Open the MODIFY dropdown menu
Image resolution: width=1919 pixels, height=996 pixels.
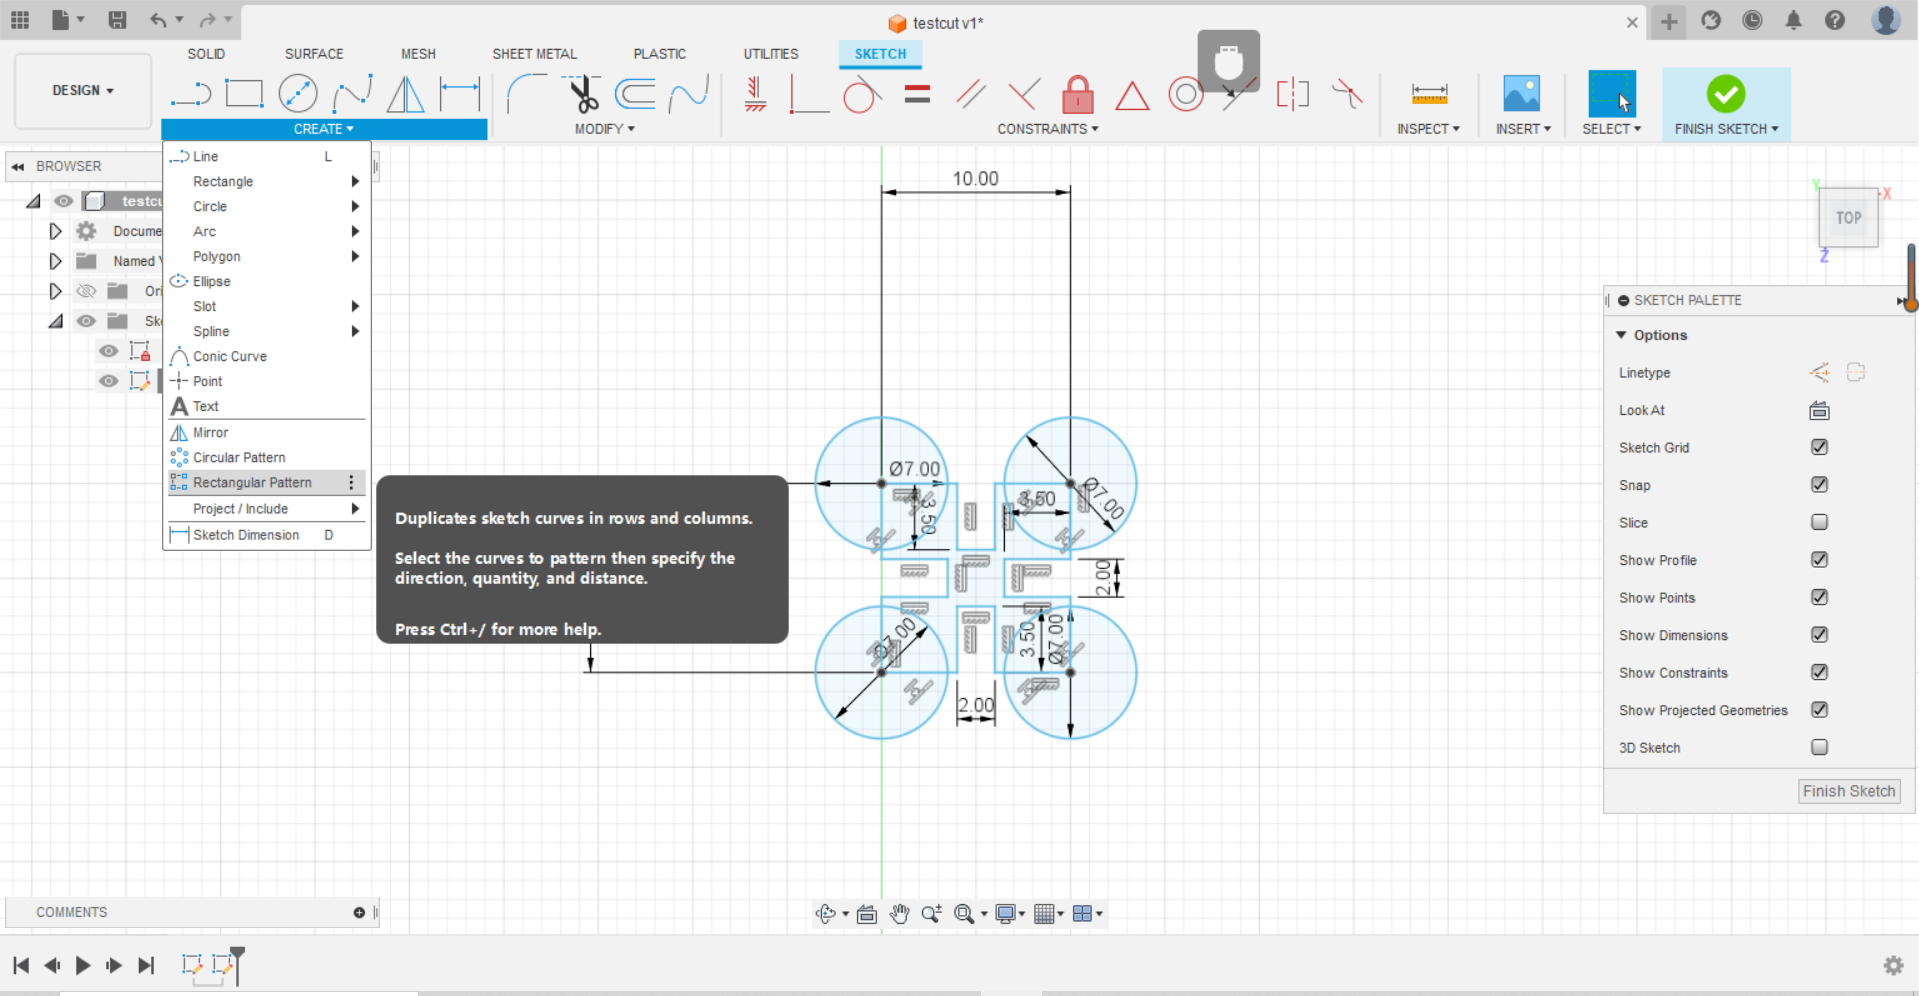pos(604,129)
